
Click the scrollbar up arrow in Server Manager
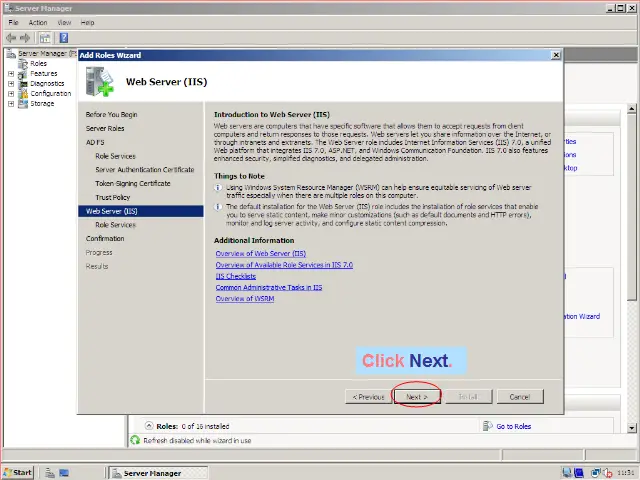(x=632, y=109)
